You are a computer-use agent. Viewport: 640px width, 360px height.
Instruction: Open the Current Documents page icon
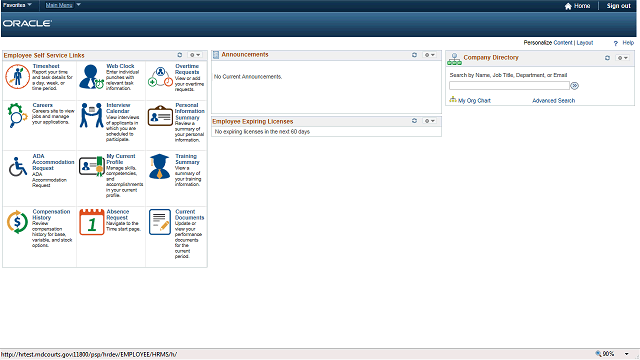coord(160,222)
